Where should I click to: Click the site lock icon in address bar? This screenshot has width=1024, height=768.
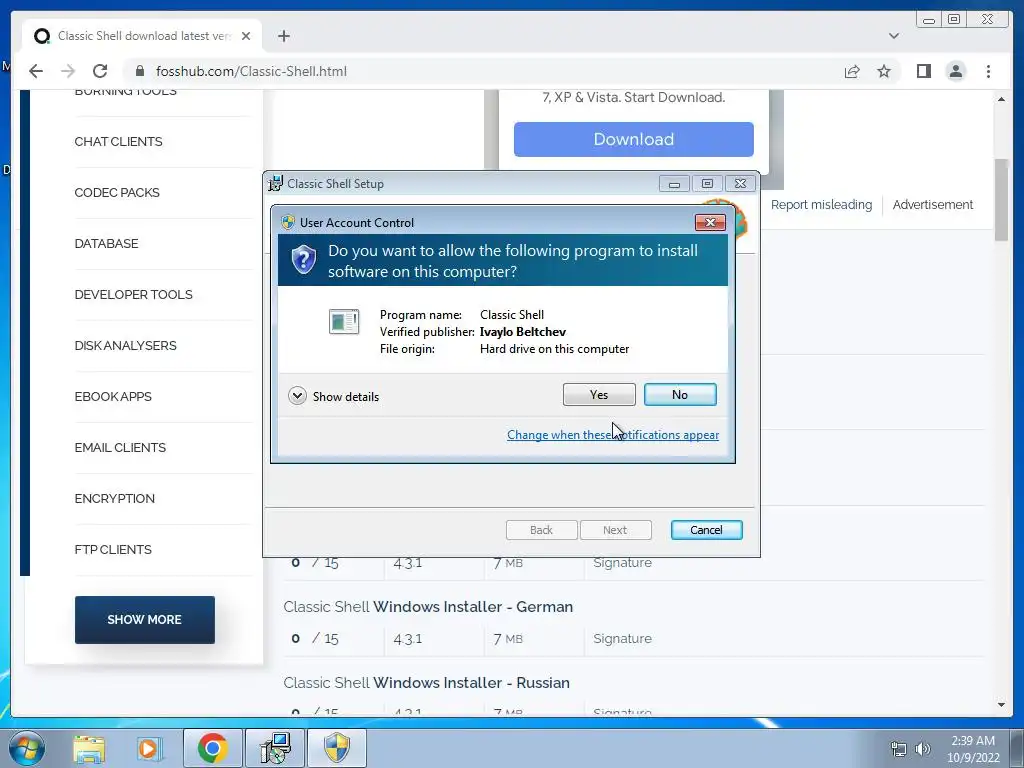click(138, 71)
